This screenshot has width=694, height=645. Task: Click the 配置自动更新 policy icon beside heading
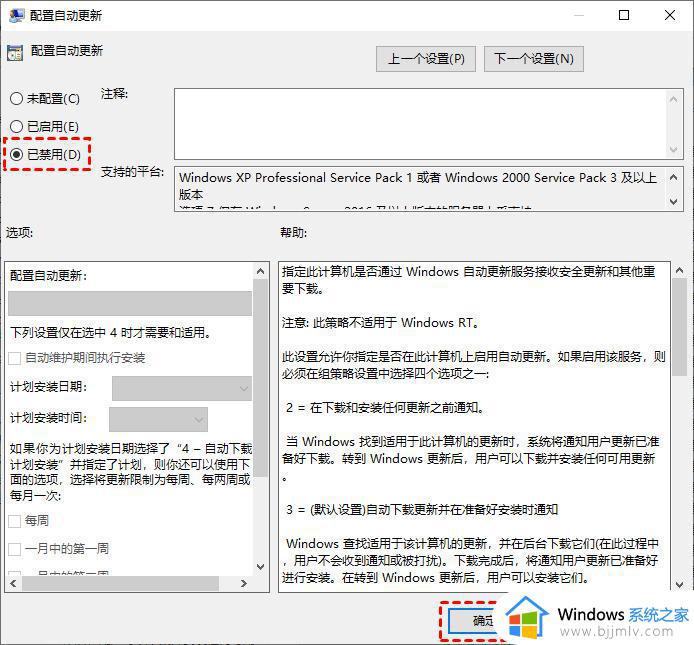pos(15,53)
